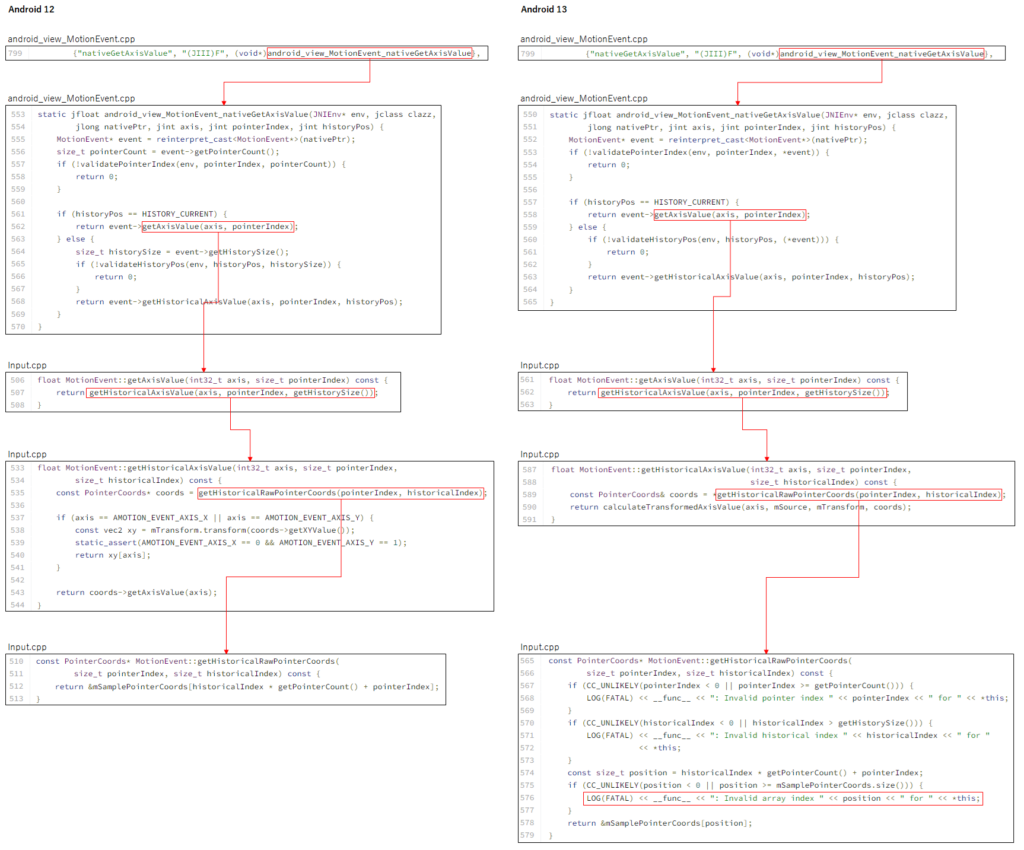Click "const vec2 xy = mTransform.transform" line

tap(215, 530)
